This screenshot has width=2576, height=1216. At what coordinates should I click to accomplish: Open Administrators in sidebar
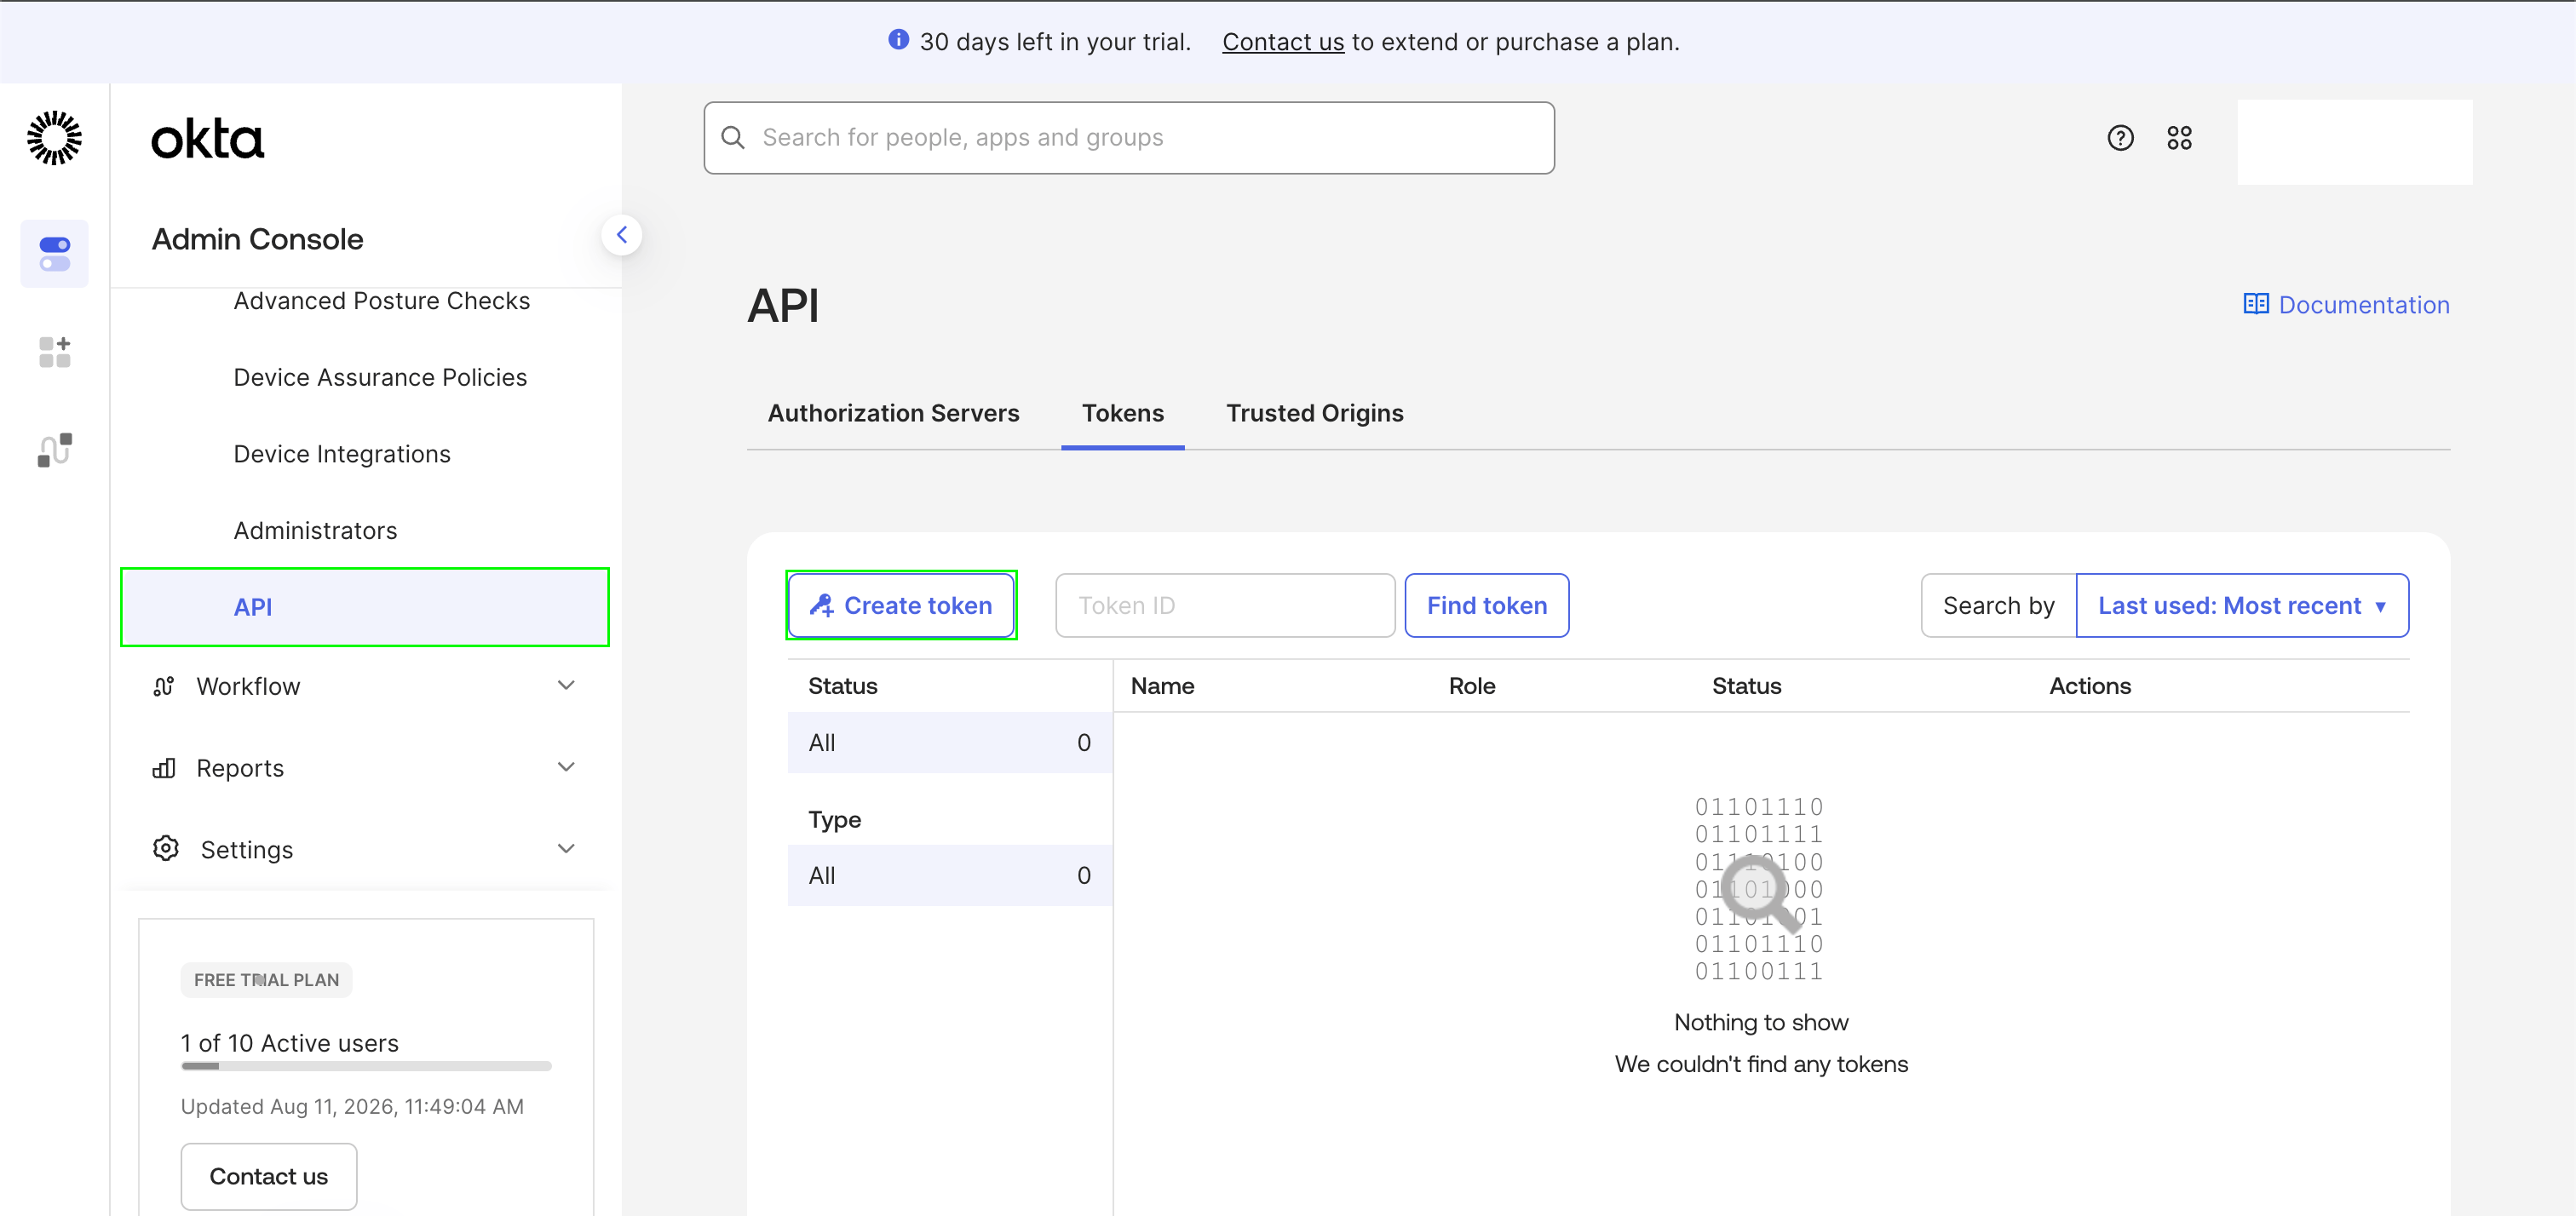(315, 530)
